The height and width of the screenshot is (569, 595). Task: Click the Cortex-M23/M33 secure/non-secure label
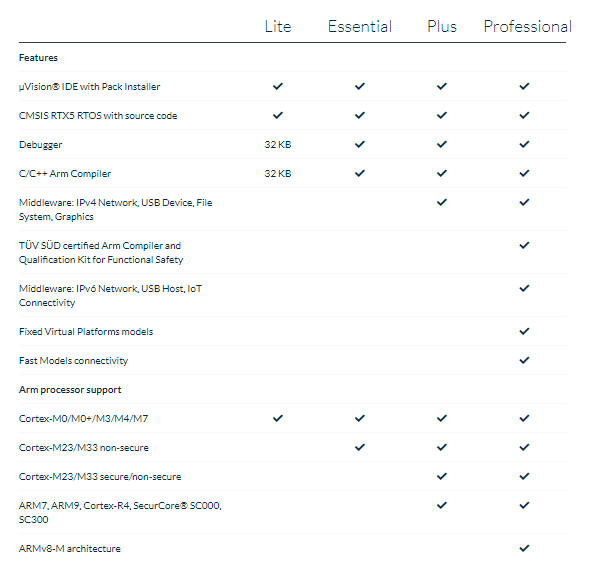100,476
